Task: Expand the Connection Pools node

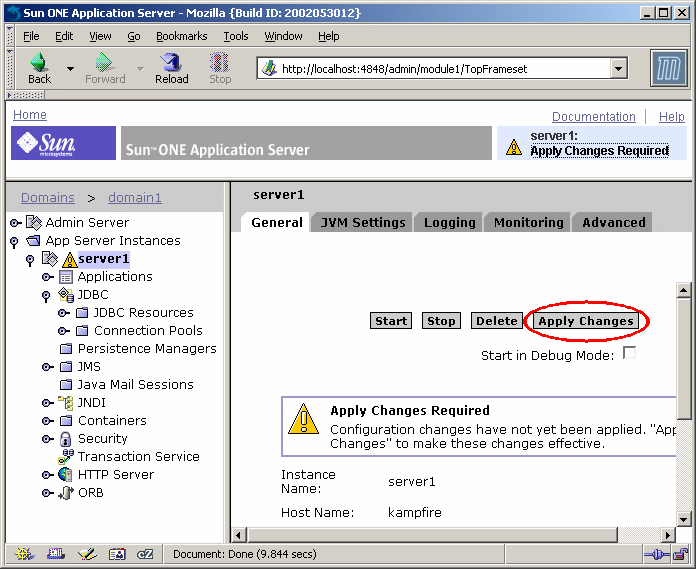Action: pyautogui.click(x=64, y=331)
